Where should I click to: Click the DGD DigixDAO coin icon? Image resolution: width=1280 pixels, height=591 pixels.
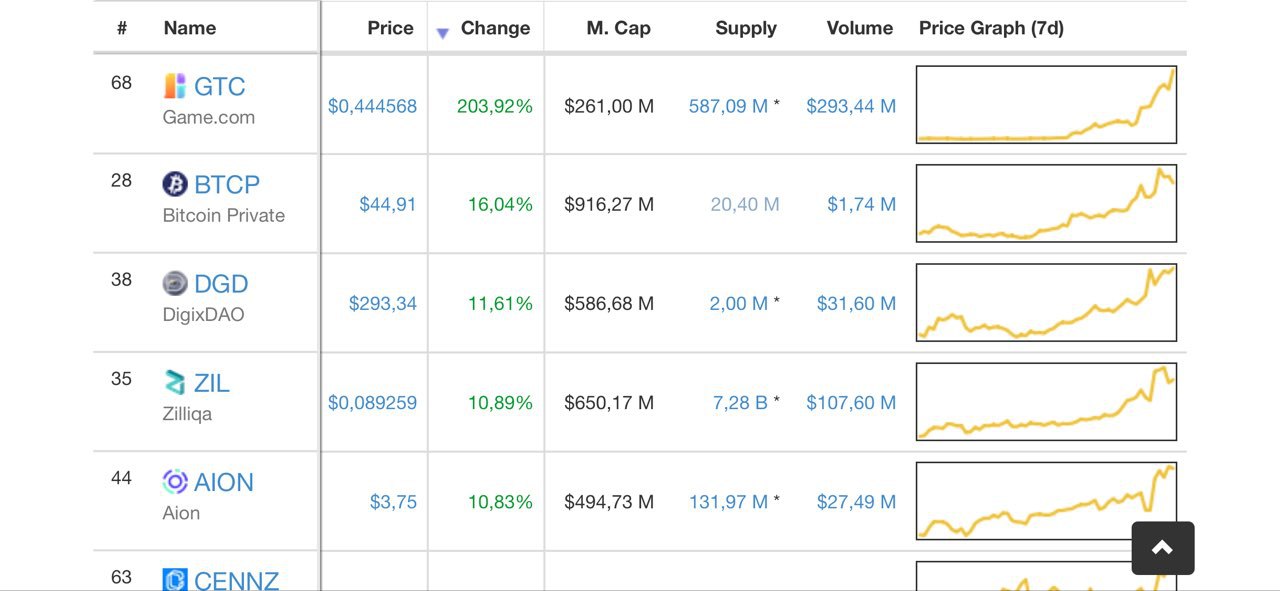(175, 283)
